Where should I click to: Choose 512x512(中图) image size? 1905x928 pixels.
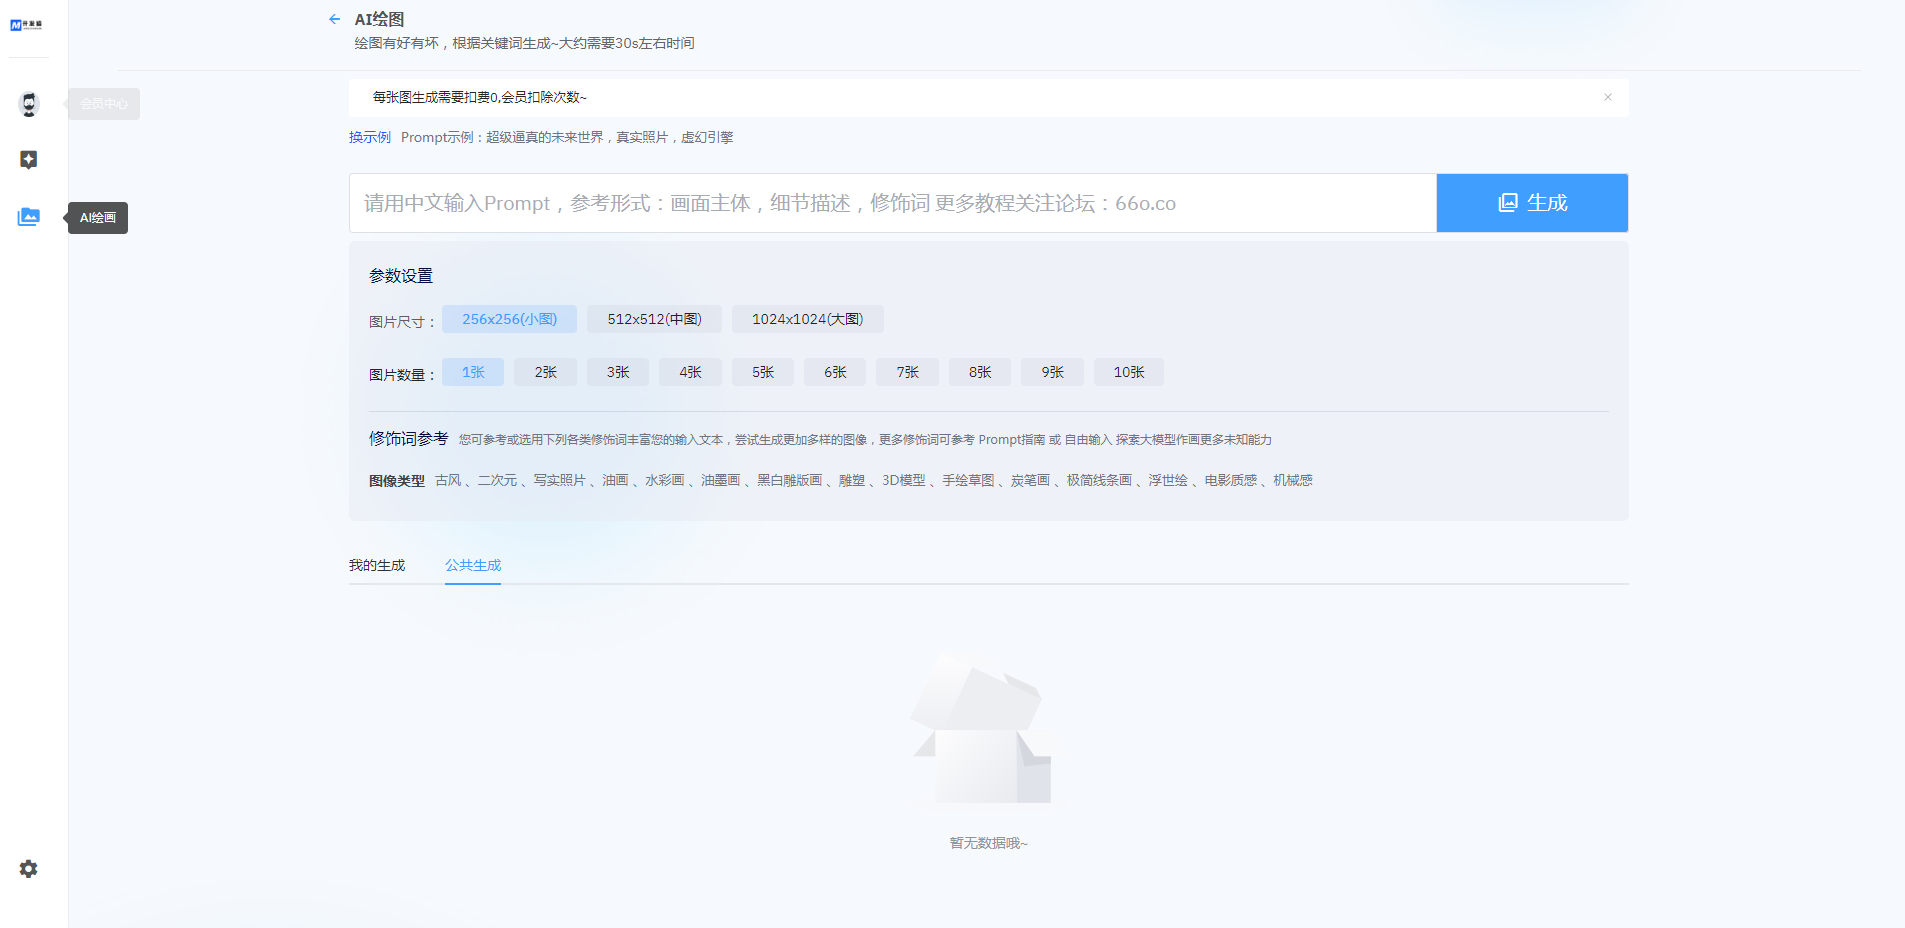pos(654,319)
